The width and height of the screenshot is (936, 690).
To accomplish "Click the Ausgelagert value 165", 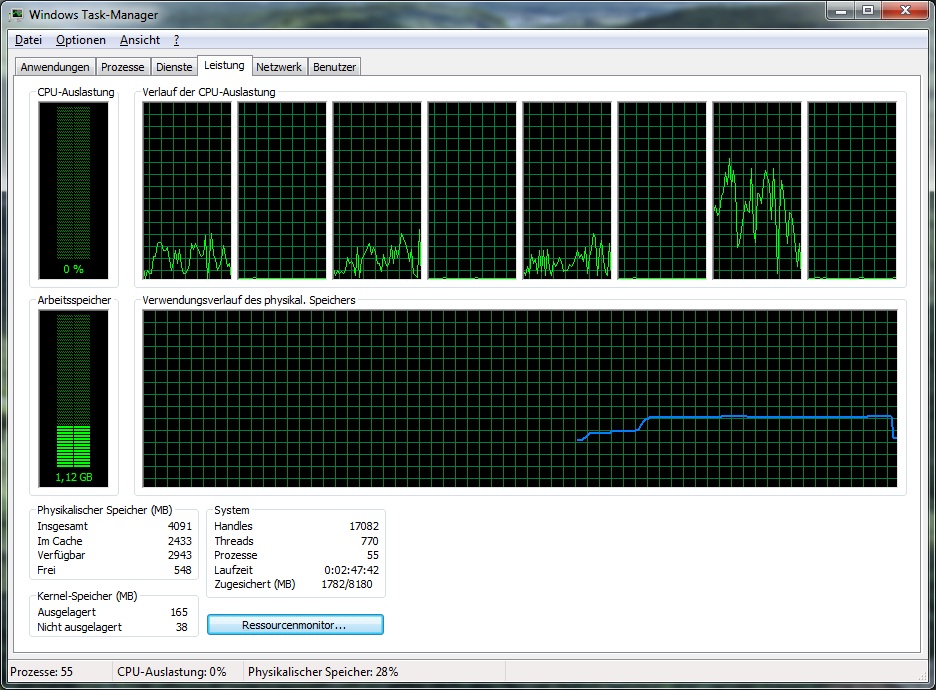I will coord(179,612).
